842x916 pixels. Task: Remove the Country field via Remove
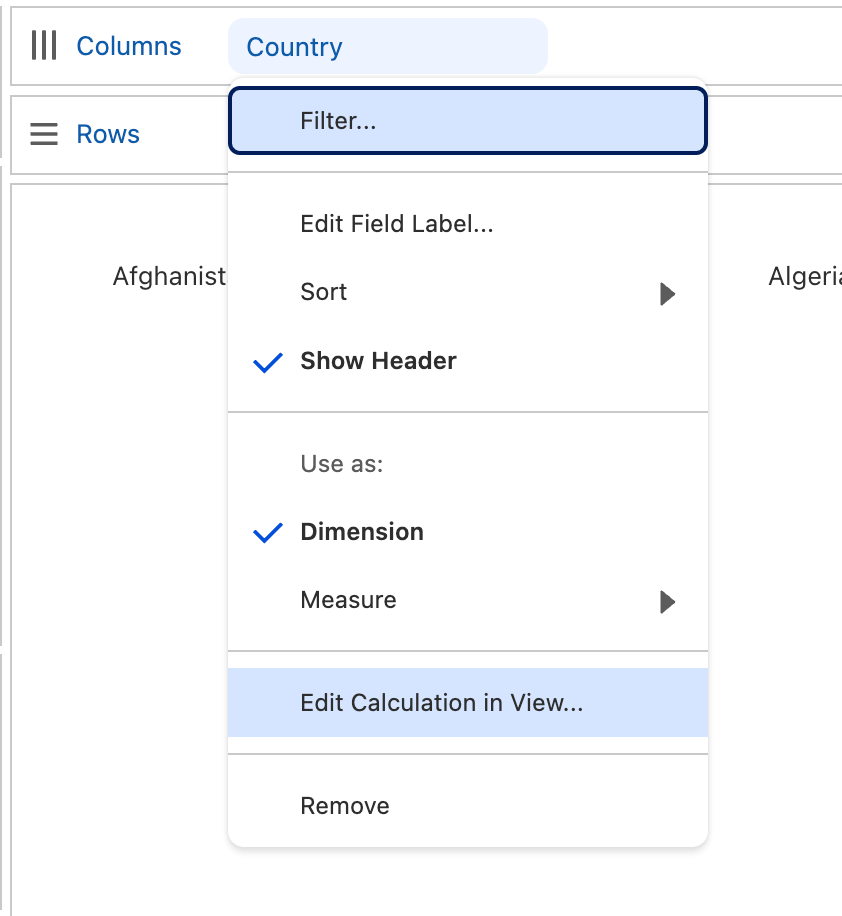345,806
